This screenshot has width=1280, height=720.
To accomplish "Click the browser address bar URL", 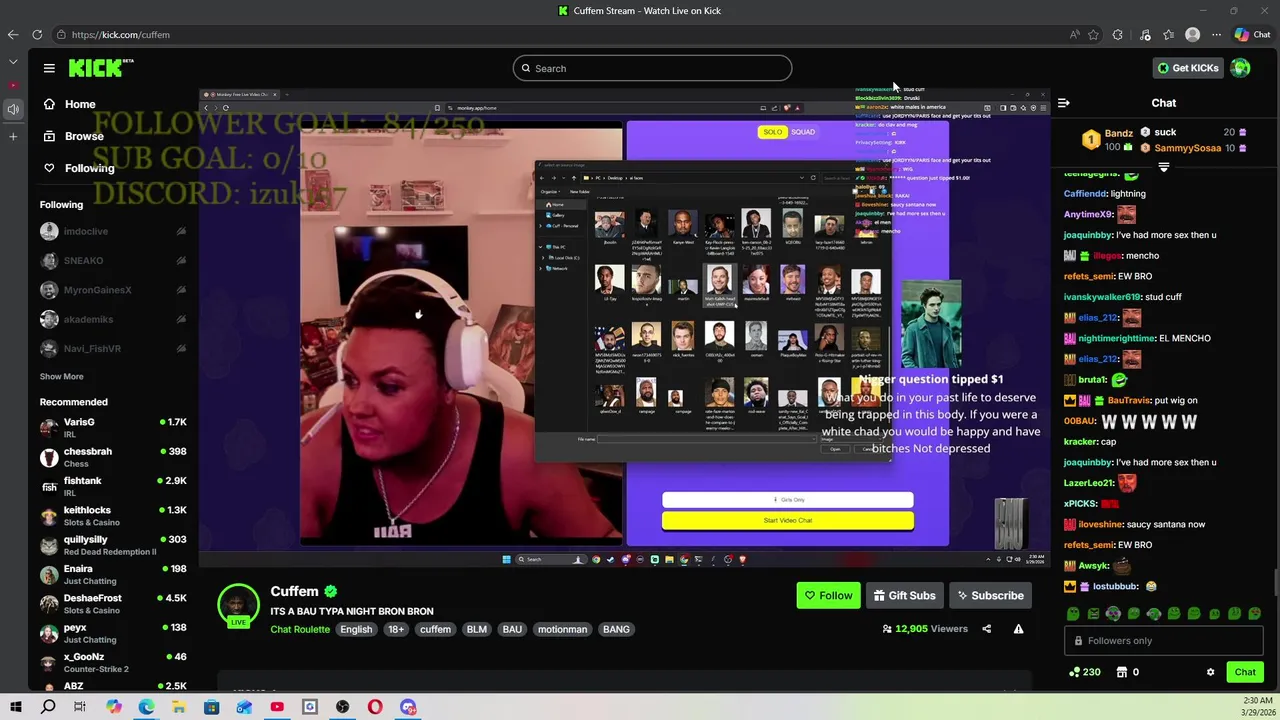I will click(x=121, y=34).
